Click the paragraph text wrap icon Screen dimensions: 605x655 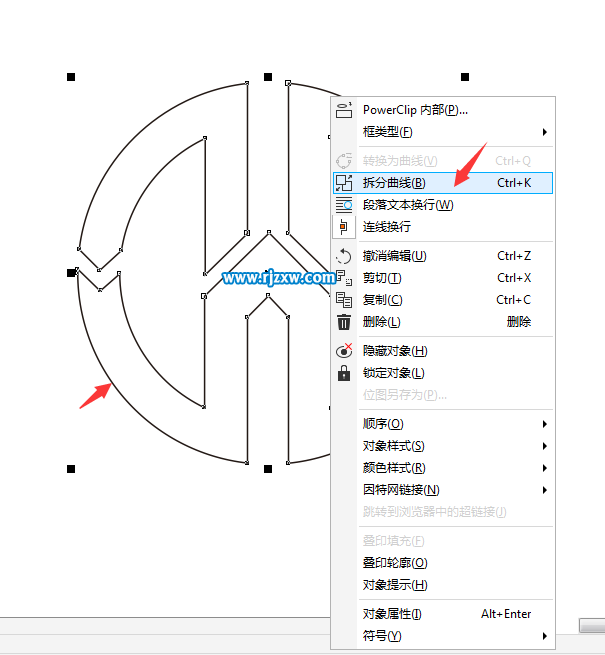[x=344, y=205]
